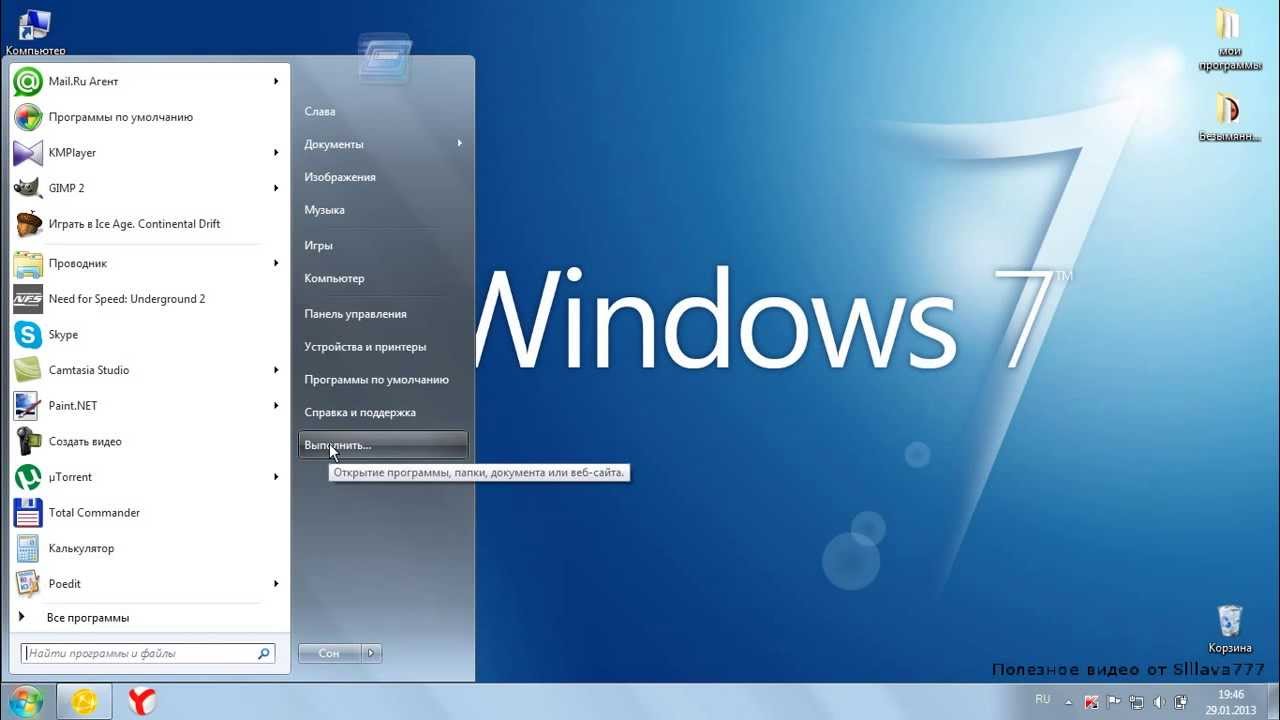Expand the GIMP 2 recent files arrow
The image size is (1280, 720).
pyautogui.click(x=276, y=188)
